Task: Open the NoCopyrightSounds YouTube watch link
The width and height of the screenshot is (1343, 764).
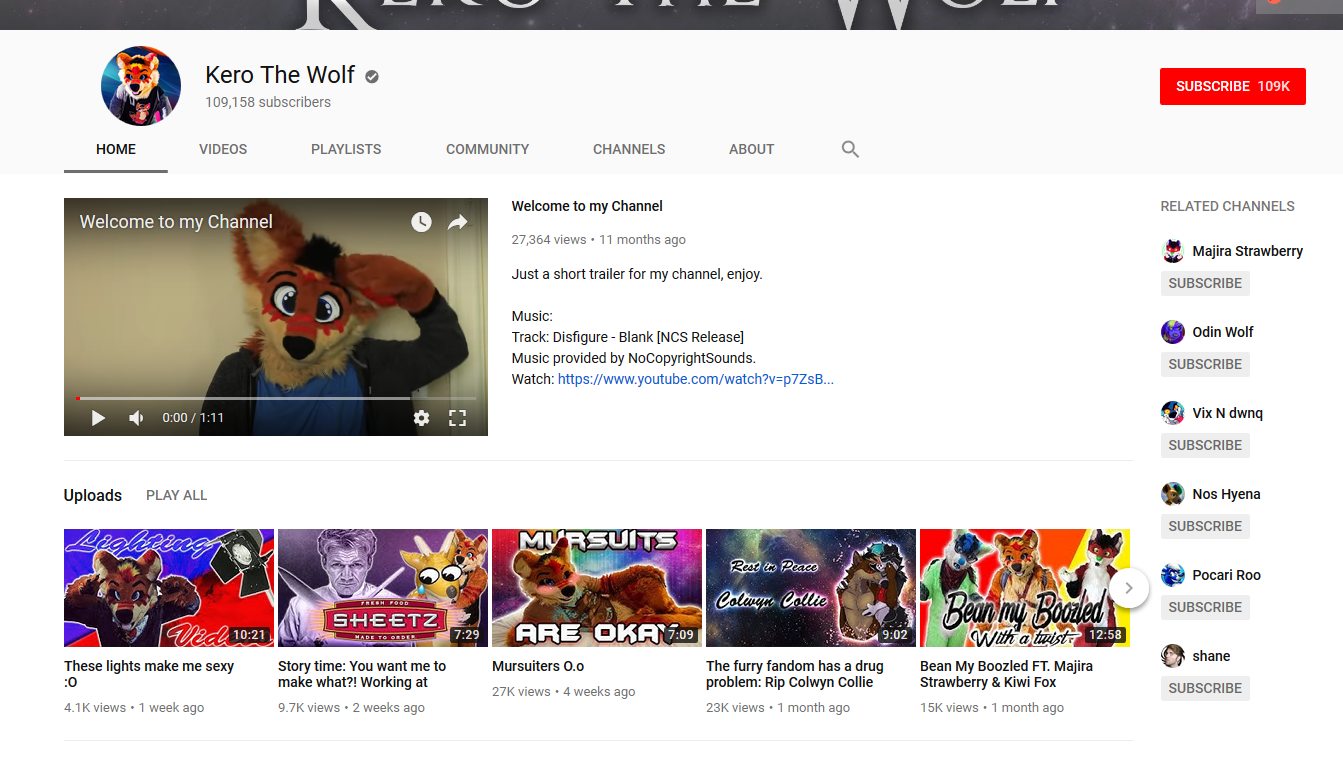Action: (x=696, y=379)
